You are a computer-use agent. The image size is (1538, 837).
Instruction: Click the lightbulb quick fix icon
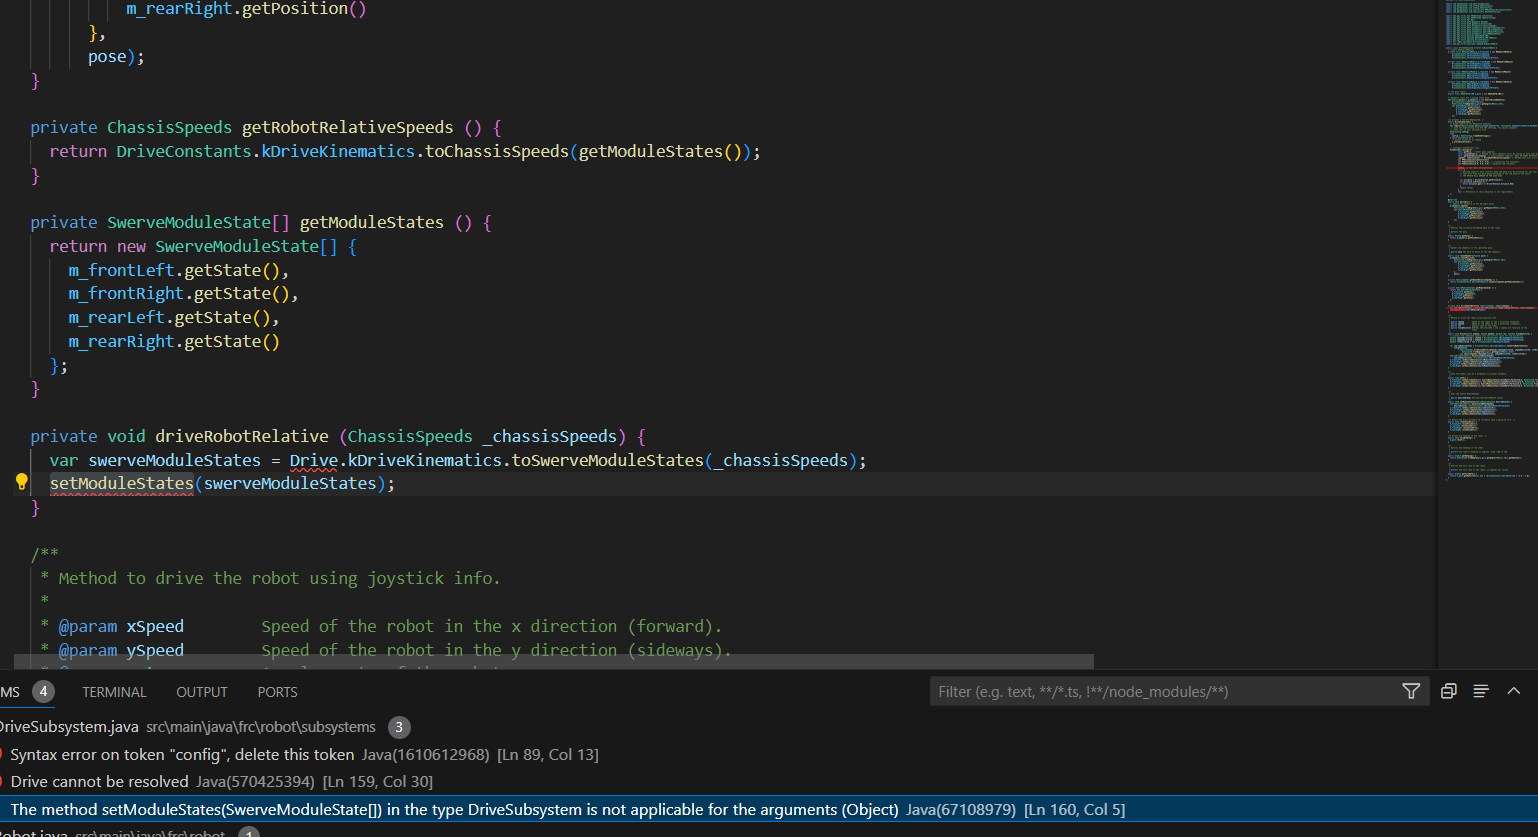pyautogui.click(x=21, y=483)
